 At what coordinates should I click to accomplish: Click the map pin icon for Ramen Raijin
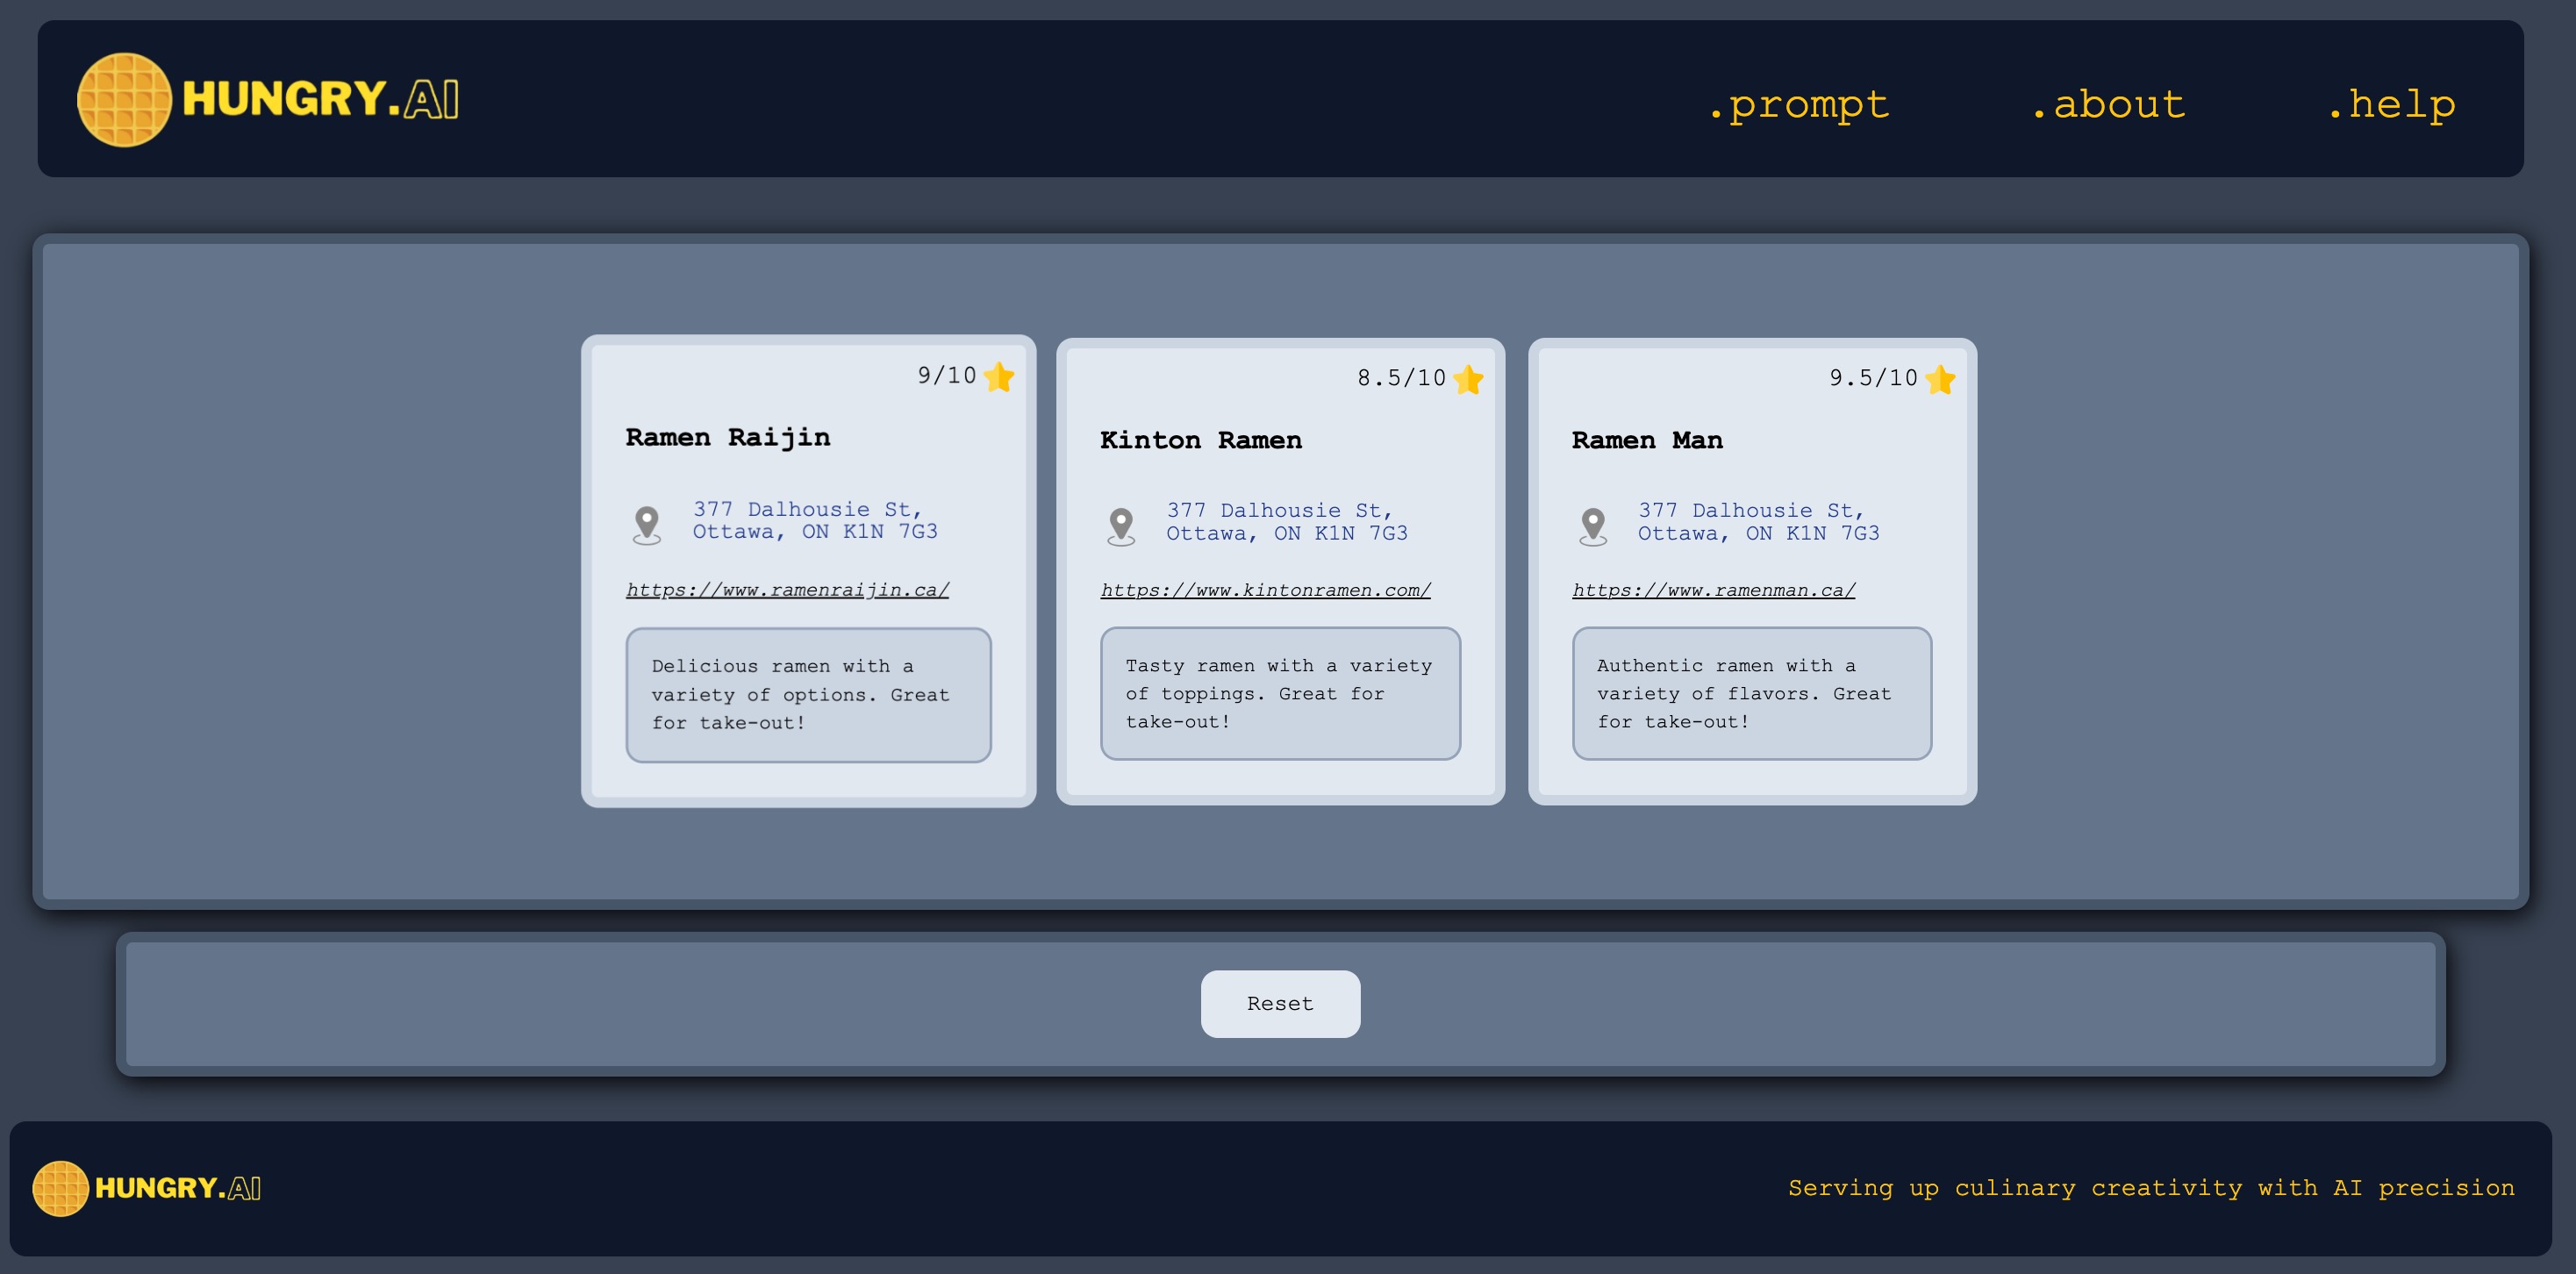[x=647, y=524]
